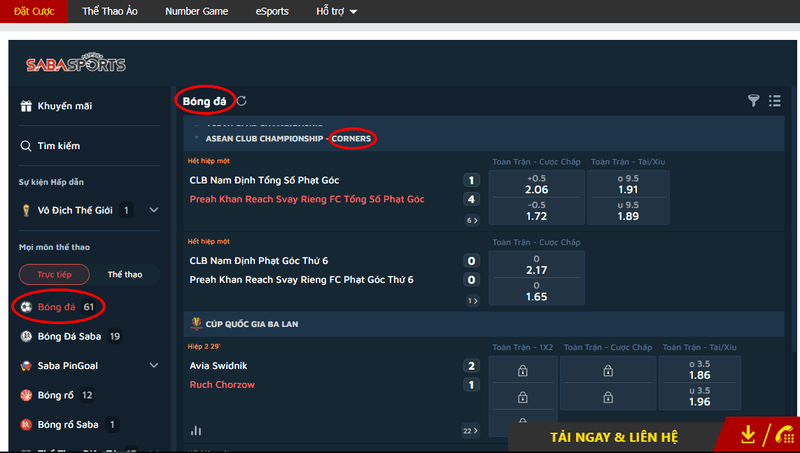The image size is (800, 453).
Task: Switch to the Trực tiếp live toggle
Action: (x=54, y=274)
